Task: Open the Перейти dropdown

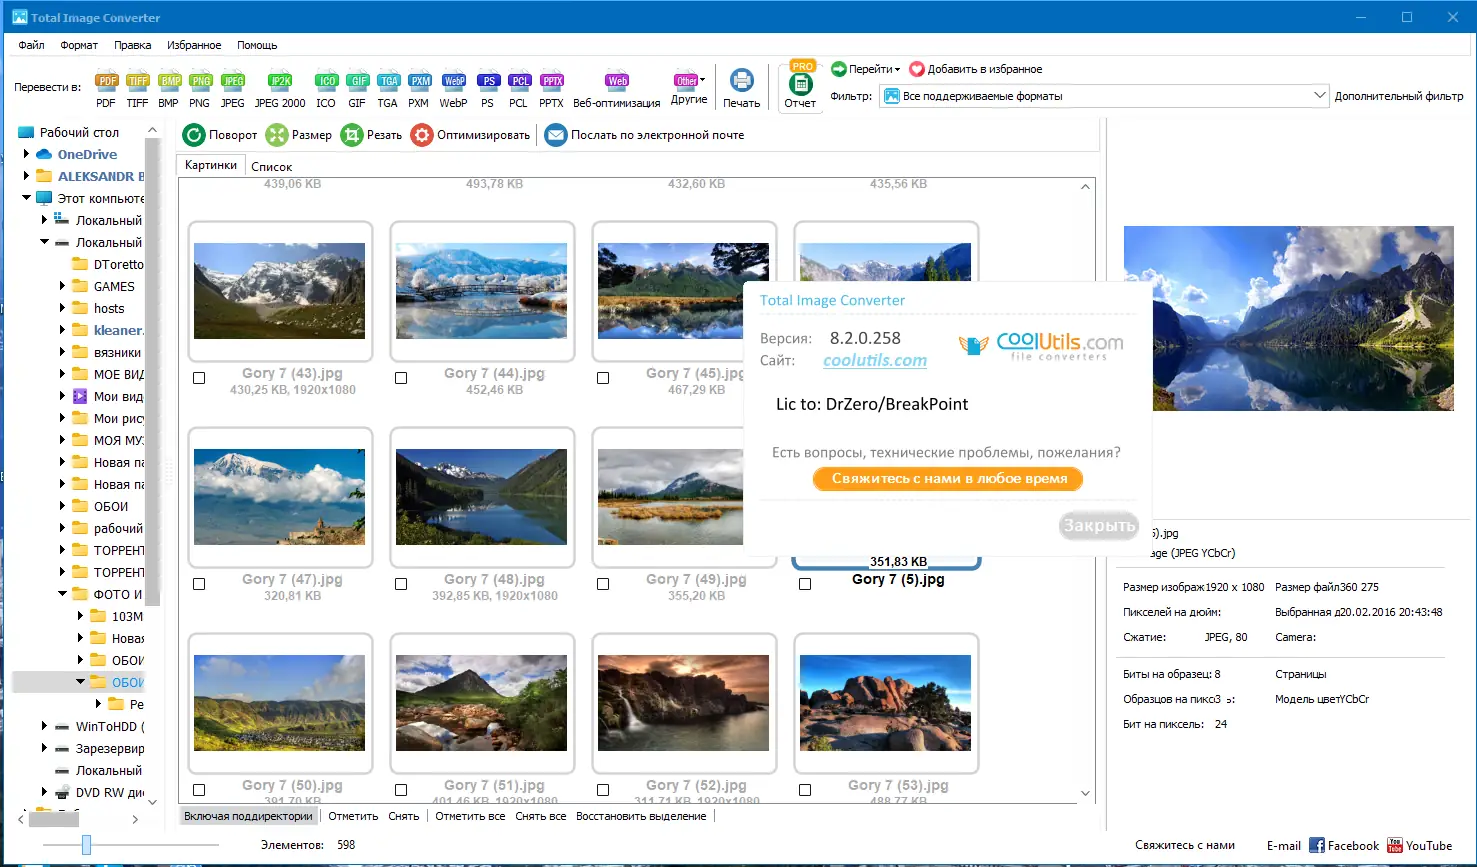Action: point(866,69)
